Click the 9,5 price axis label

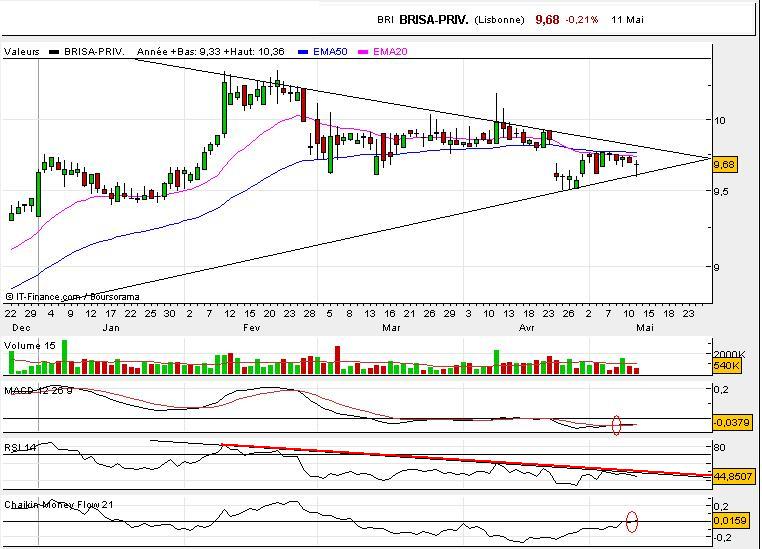[720, 191]
